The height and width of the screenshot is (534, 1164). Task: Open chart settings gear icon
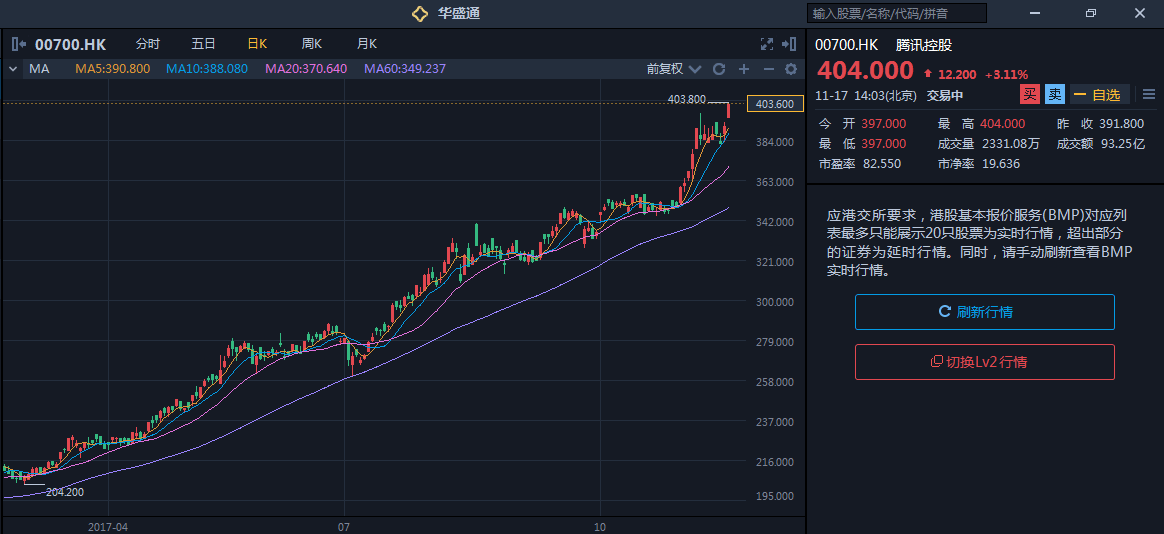pyautogui.click(x=791, y=69)
